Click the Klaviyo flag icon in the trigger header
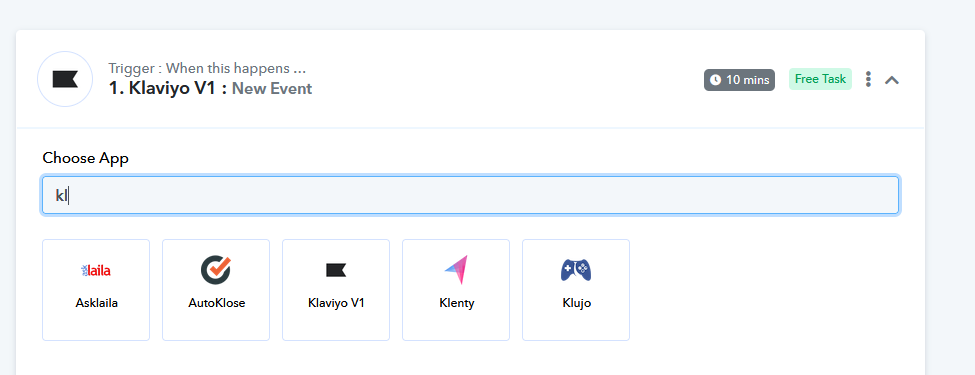The image size is (975, 375). click(65, 79)
